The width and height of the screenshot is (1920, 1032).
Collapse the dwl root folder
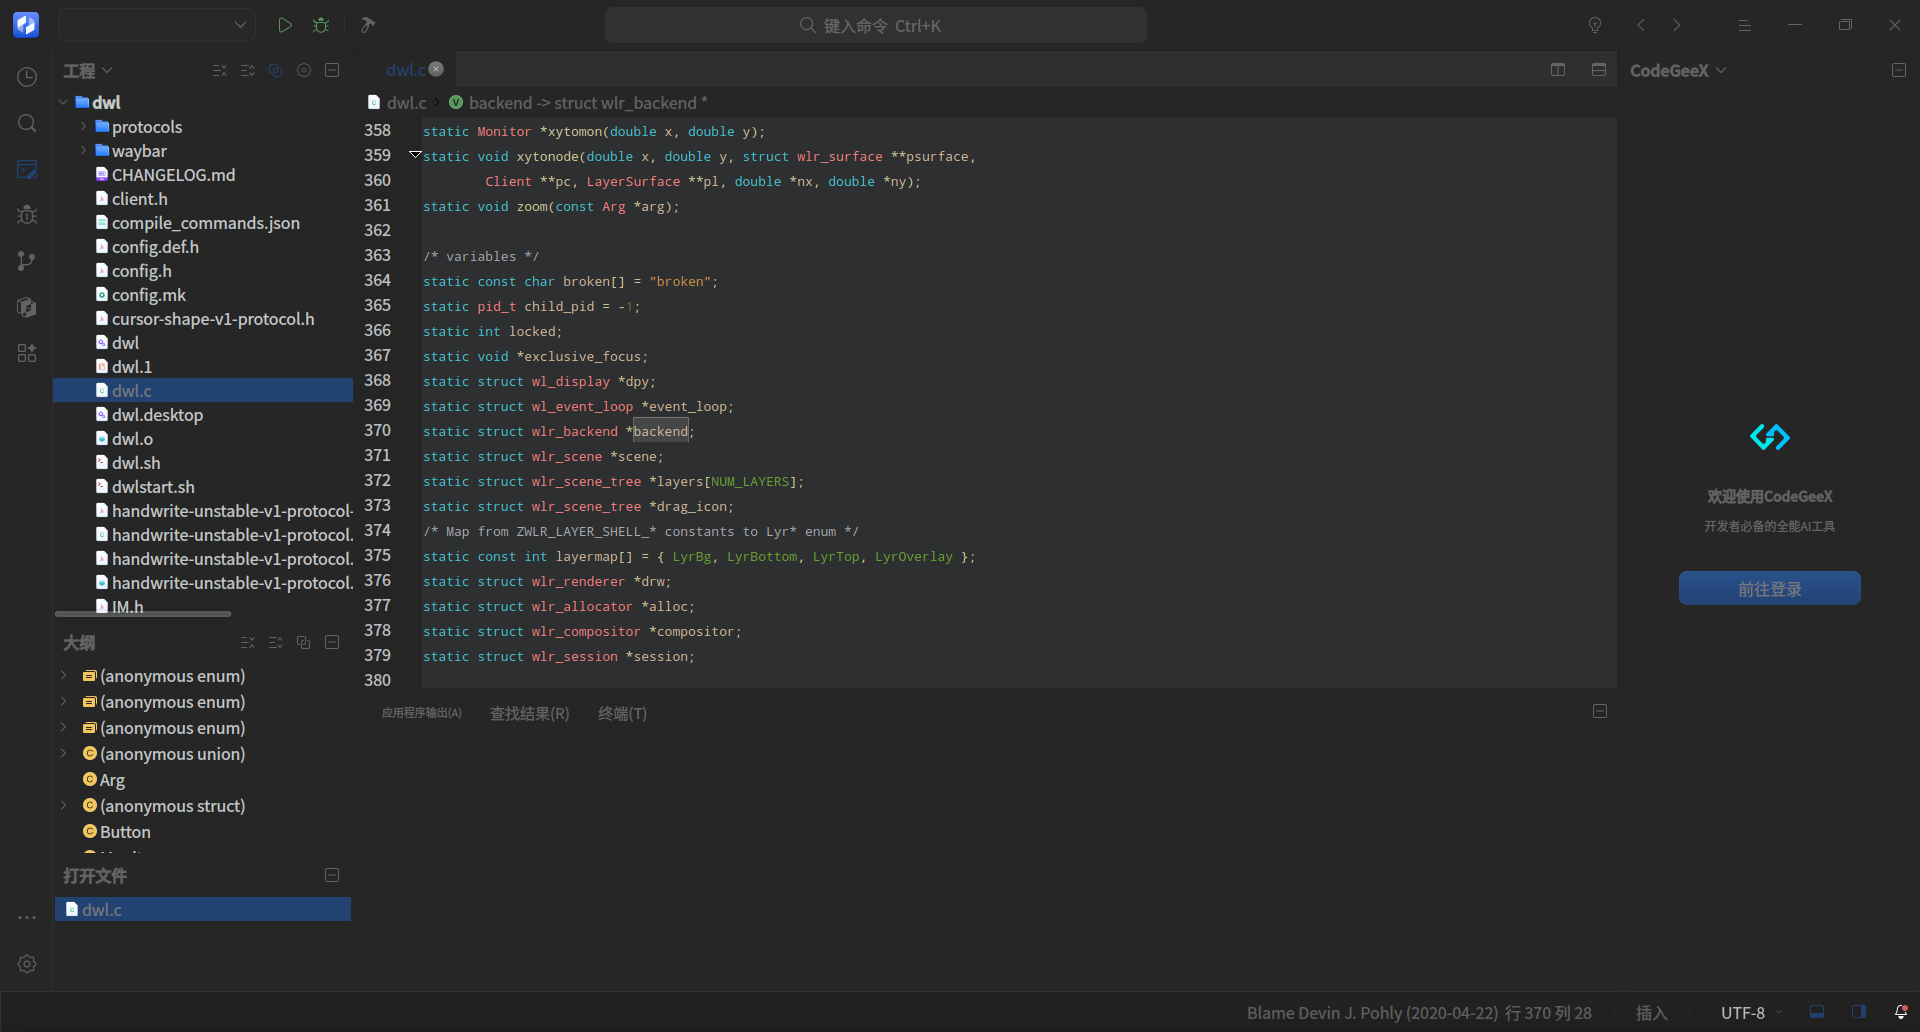pos(63,102)
